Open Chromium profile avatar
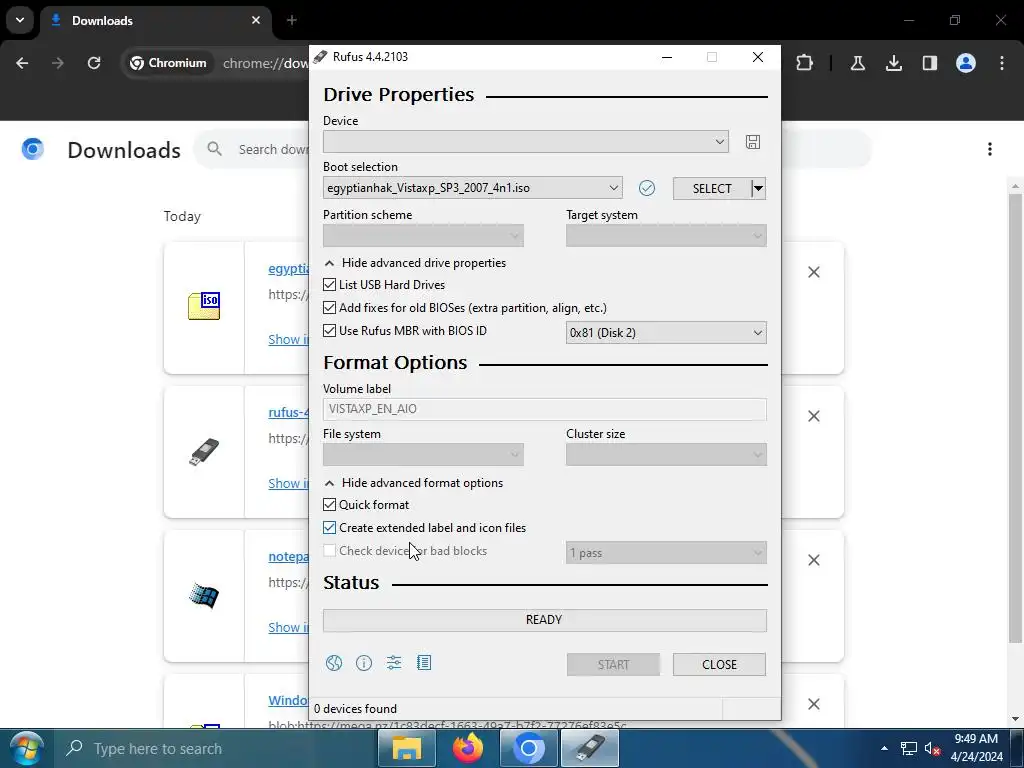Viewport: 1024px width, 768px height. click(x=966, y=63)
